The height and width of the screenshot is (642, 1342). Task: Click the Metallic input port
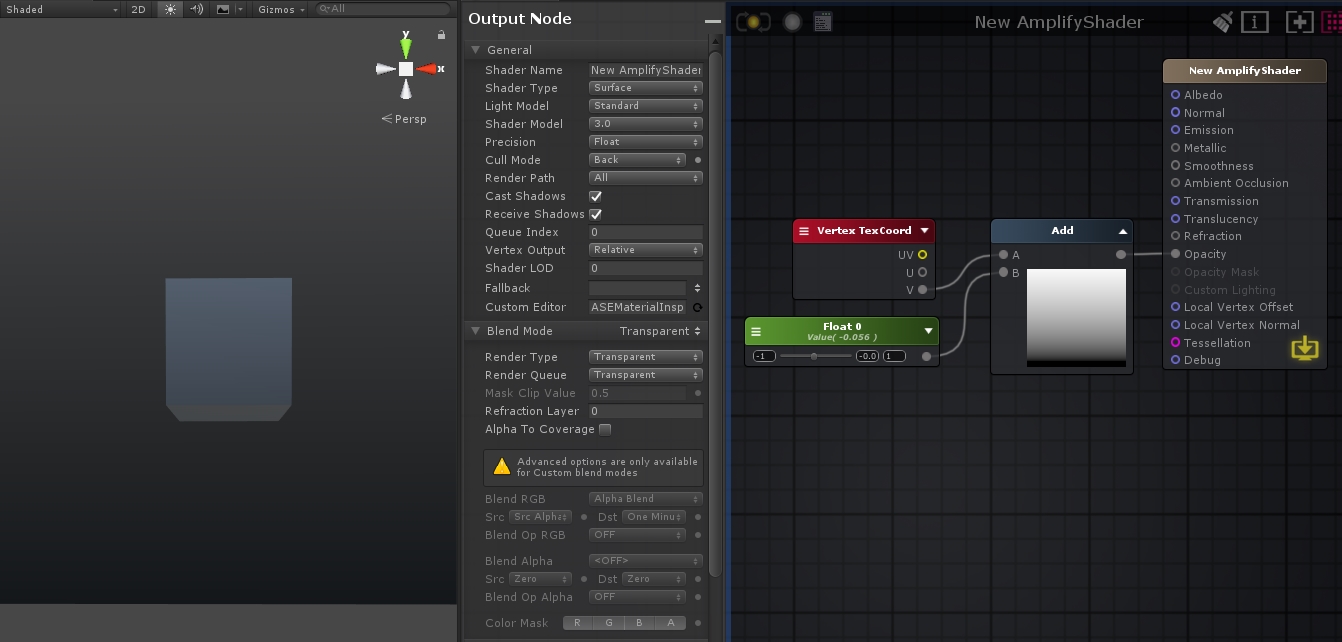1176,148
